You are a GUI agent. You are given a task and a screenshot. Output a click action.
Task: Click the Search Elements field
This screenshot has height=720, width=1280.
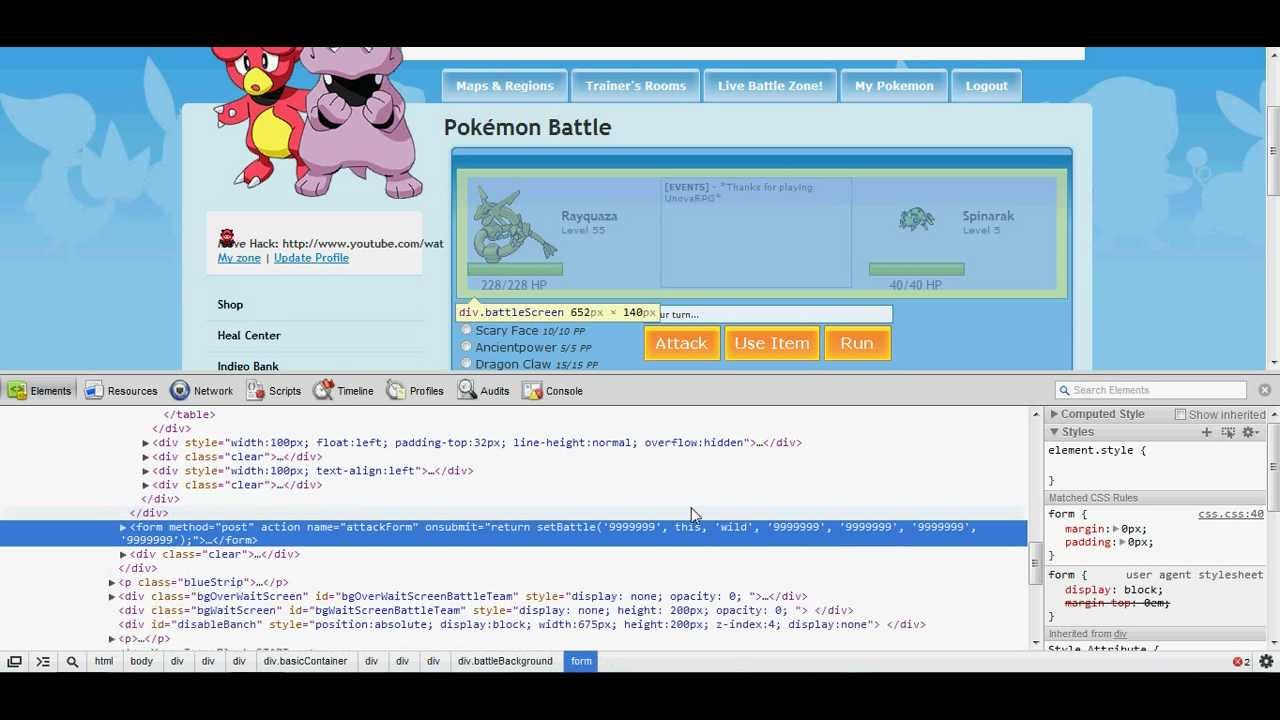point(1150,390)
